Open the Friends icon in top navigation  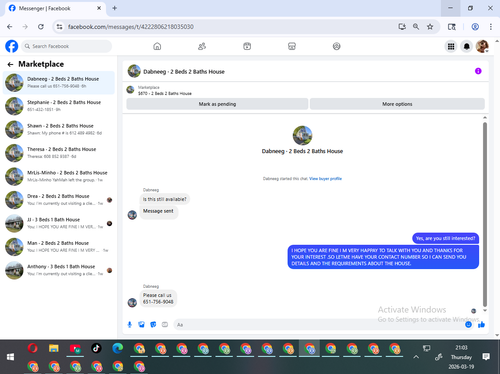(202, 46)
